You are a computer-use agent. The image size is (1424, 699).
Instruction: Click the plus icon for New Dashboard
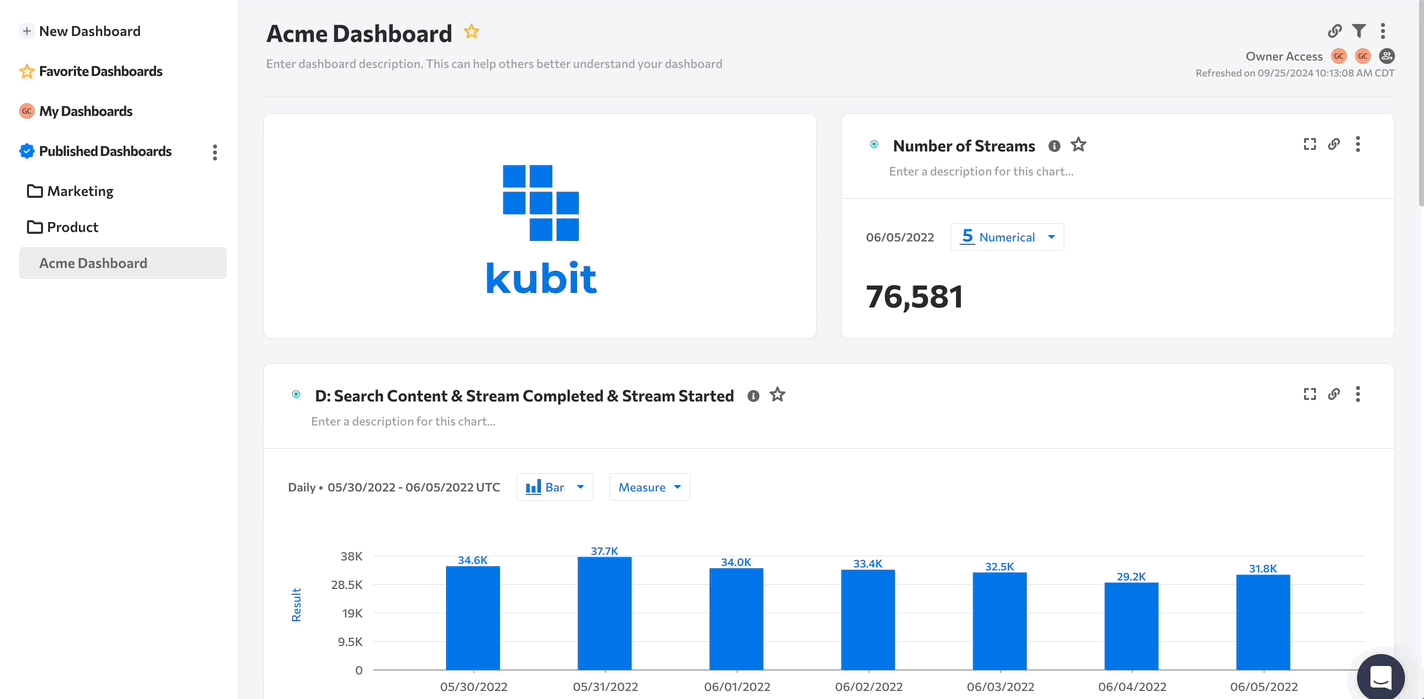click(27, 31)
